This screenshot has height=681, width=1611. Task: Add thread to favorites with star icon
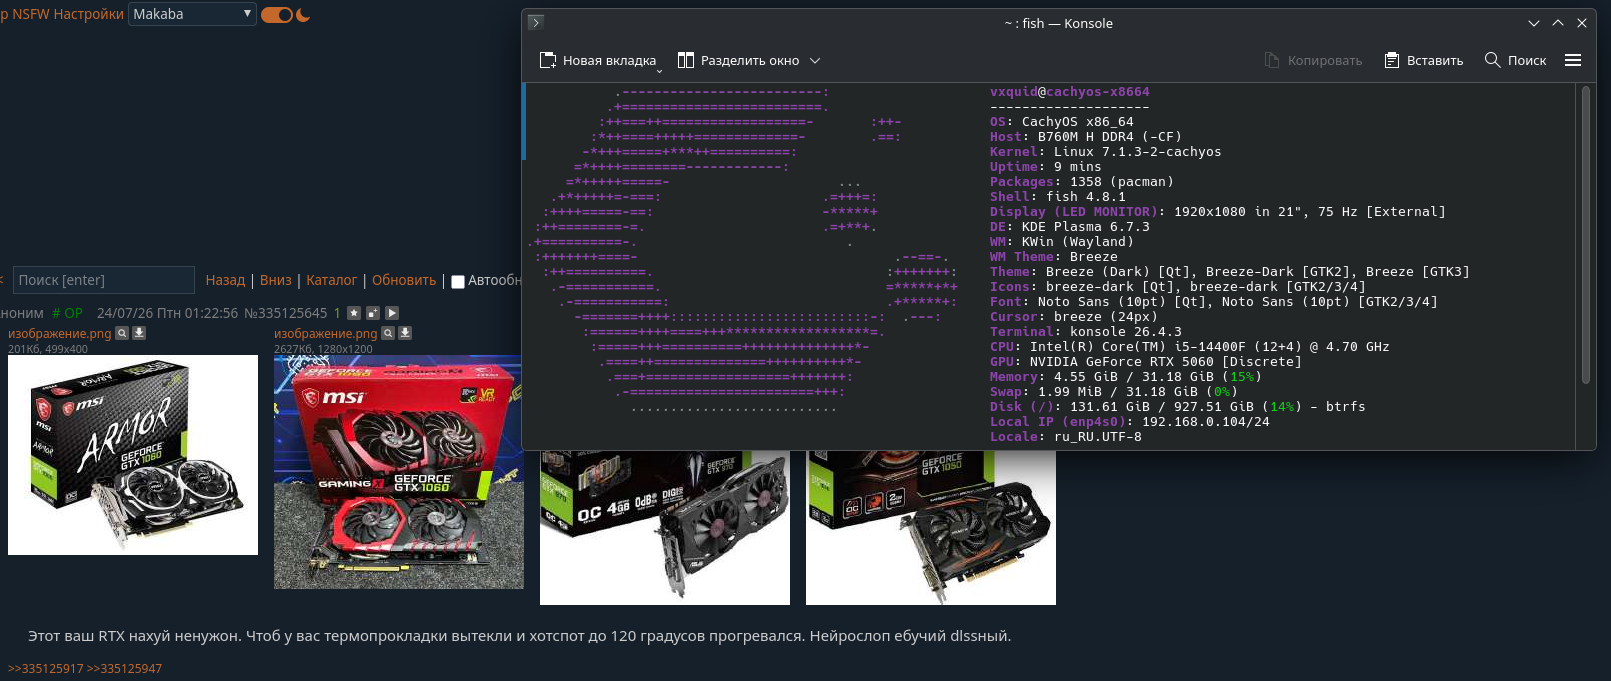pyautogui.click(x=354, y=313)
